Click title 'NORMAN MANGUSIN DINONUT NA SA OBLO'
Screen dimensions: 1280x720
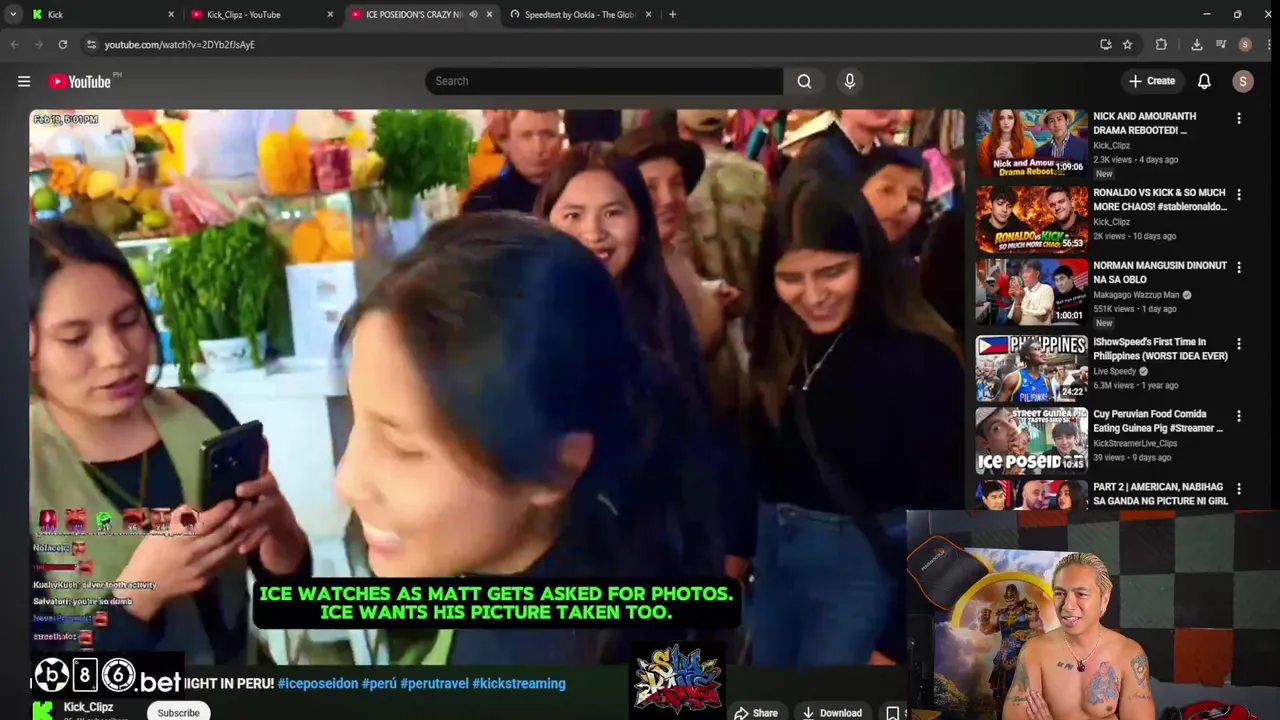pos(1160,272)
